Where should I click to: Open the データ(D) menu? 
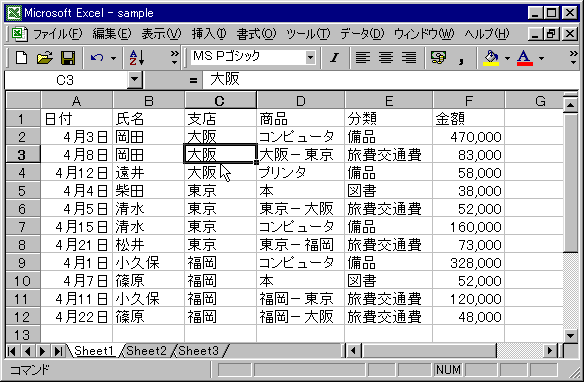pos(362,34)
